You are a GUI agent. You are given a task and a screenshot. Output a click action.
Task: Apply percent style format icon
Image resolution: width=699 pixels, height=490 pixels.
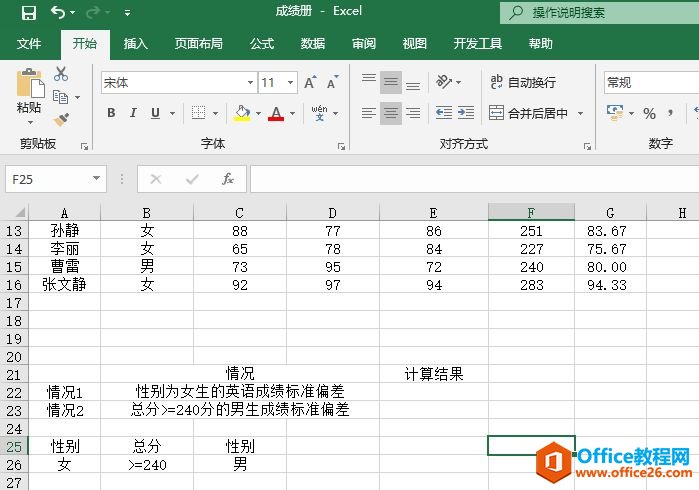[x=649, y=113]
